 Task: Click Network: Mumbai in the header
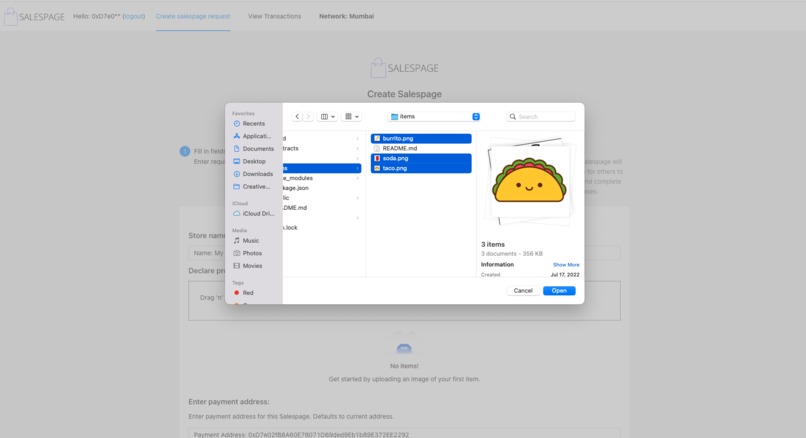(x=346, y=16)
